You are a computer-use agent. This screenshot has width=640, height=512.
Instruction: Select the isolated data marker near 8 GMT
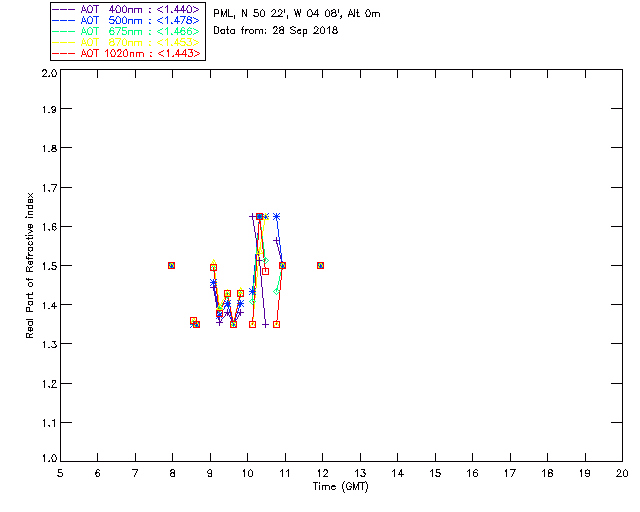click(x=171, y=265)
